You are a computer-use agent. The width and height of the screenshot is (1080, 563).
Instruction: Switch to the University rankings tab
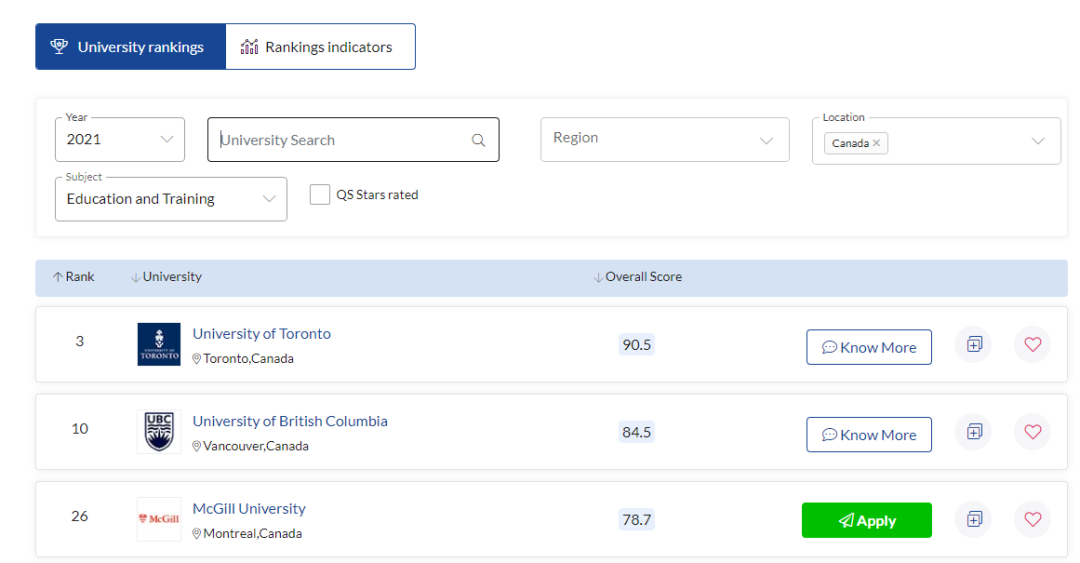click(130, 47)
